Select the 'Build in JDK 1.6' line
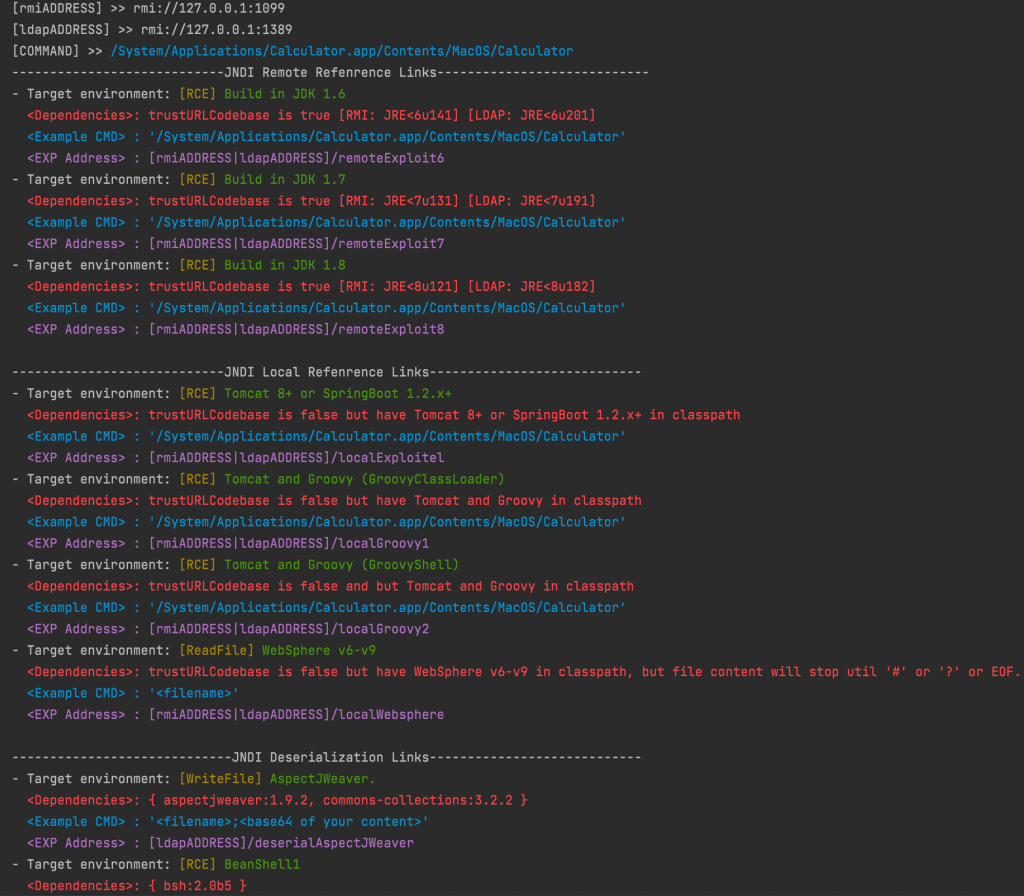1024x896 pixels. click(x=179, y=94)
